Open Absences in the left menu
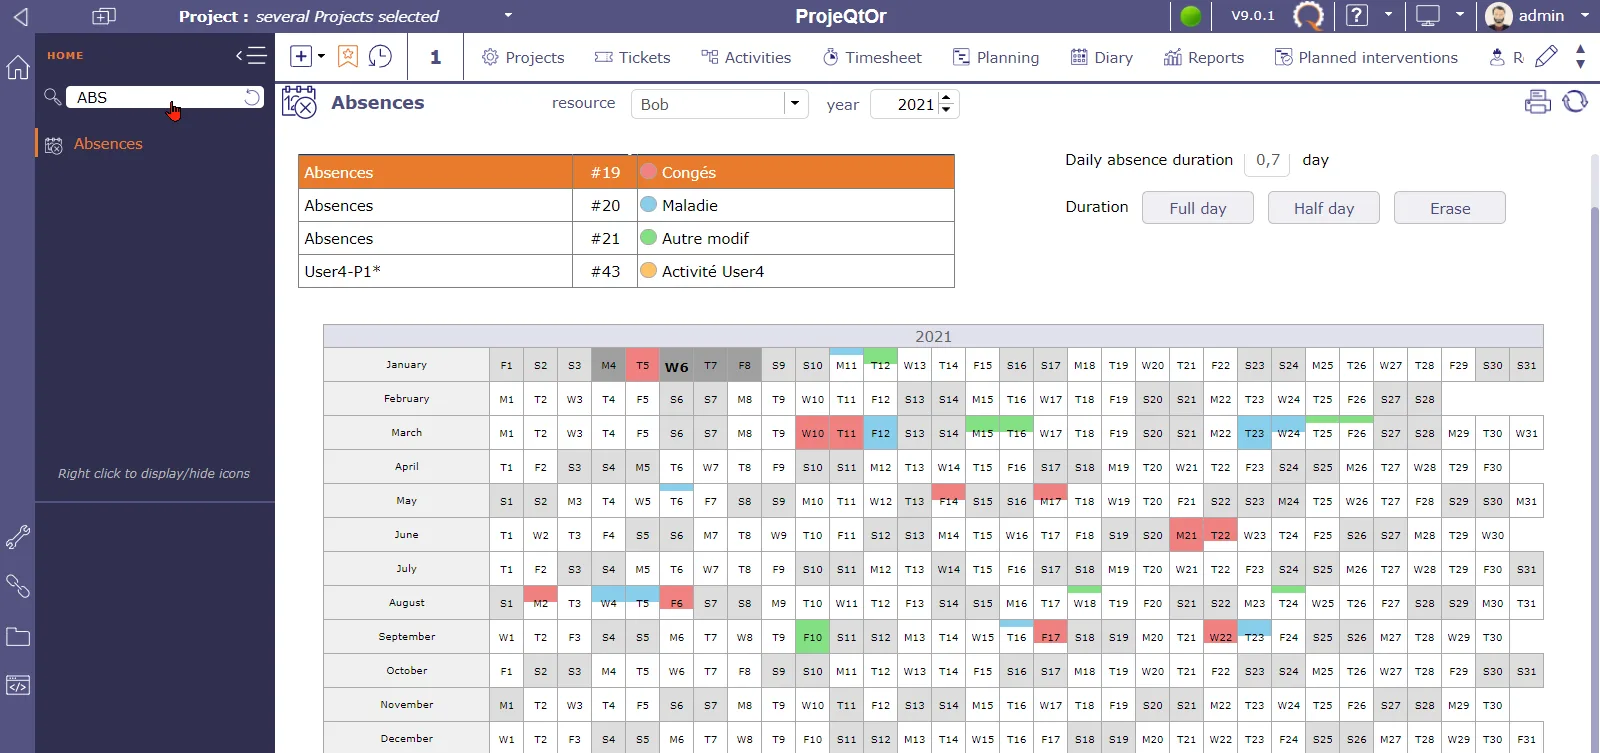 click(108, 144)
